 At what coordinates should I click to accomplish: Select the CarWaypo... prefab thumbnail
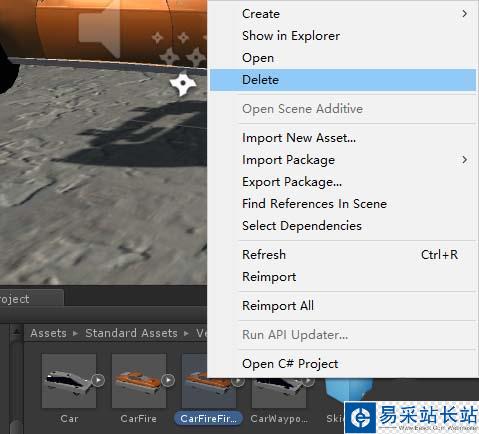[279, 393]
